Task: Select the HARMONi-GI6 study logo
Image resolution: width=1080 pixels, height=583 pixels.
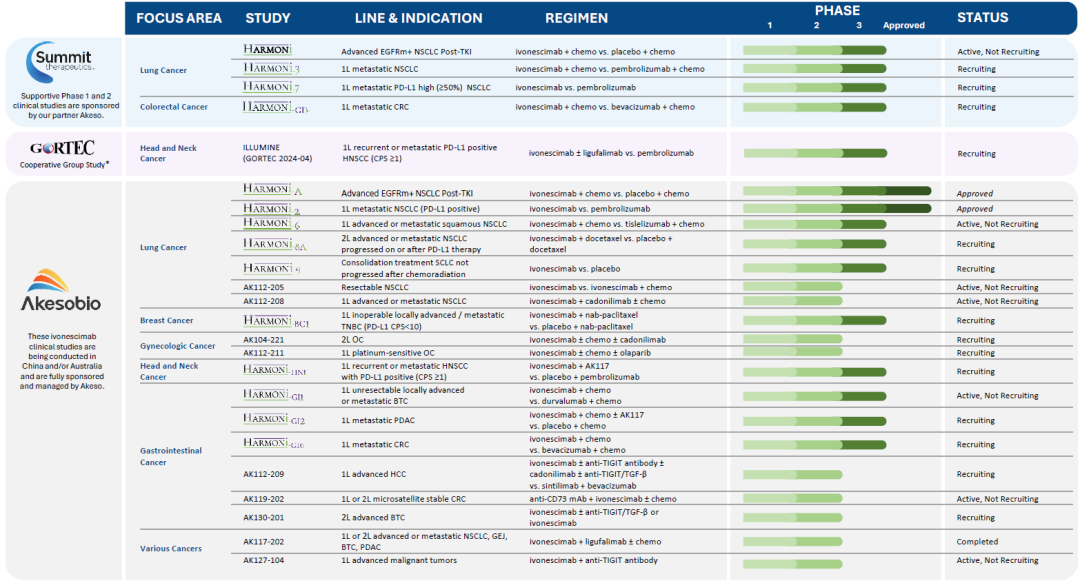Action: click(273, 443)
